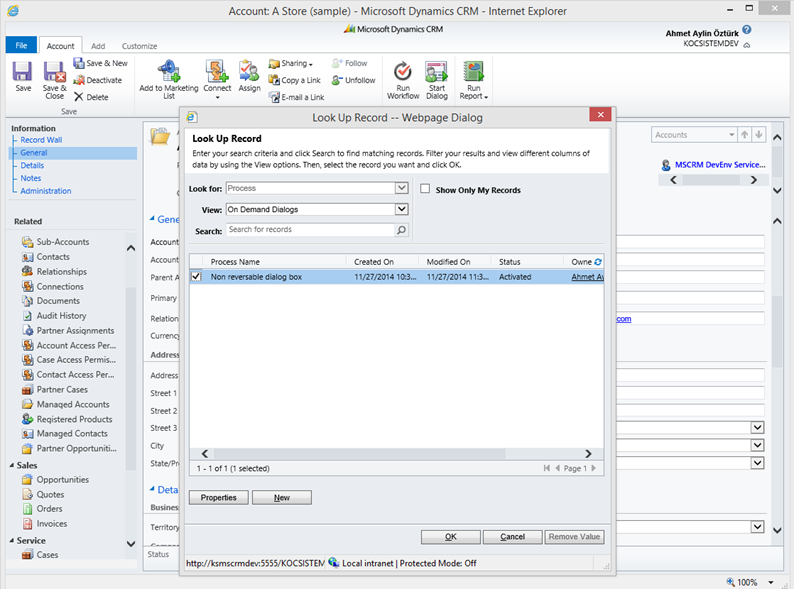This screenshot has width=794, height=589.
Task: Switch to the Account ribbon tab
Action: (60, 46)
